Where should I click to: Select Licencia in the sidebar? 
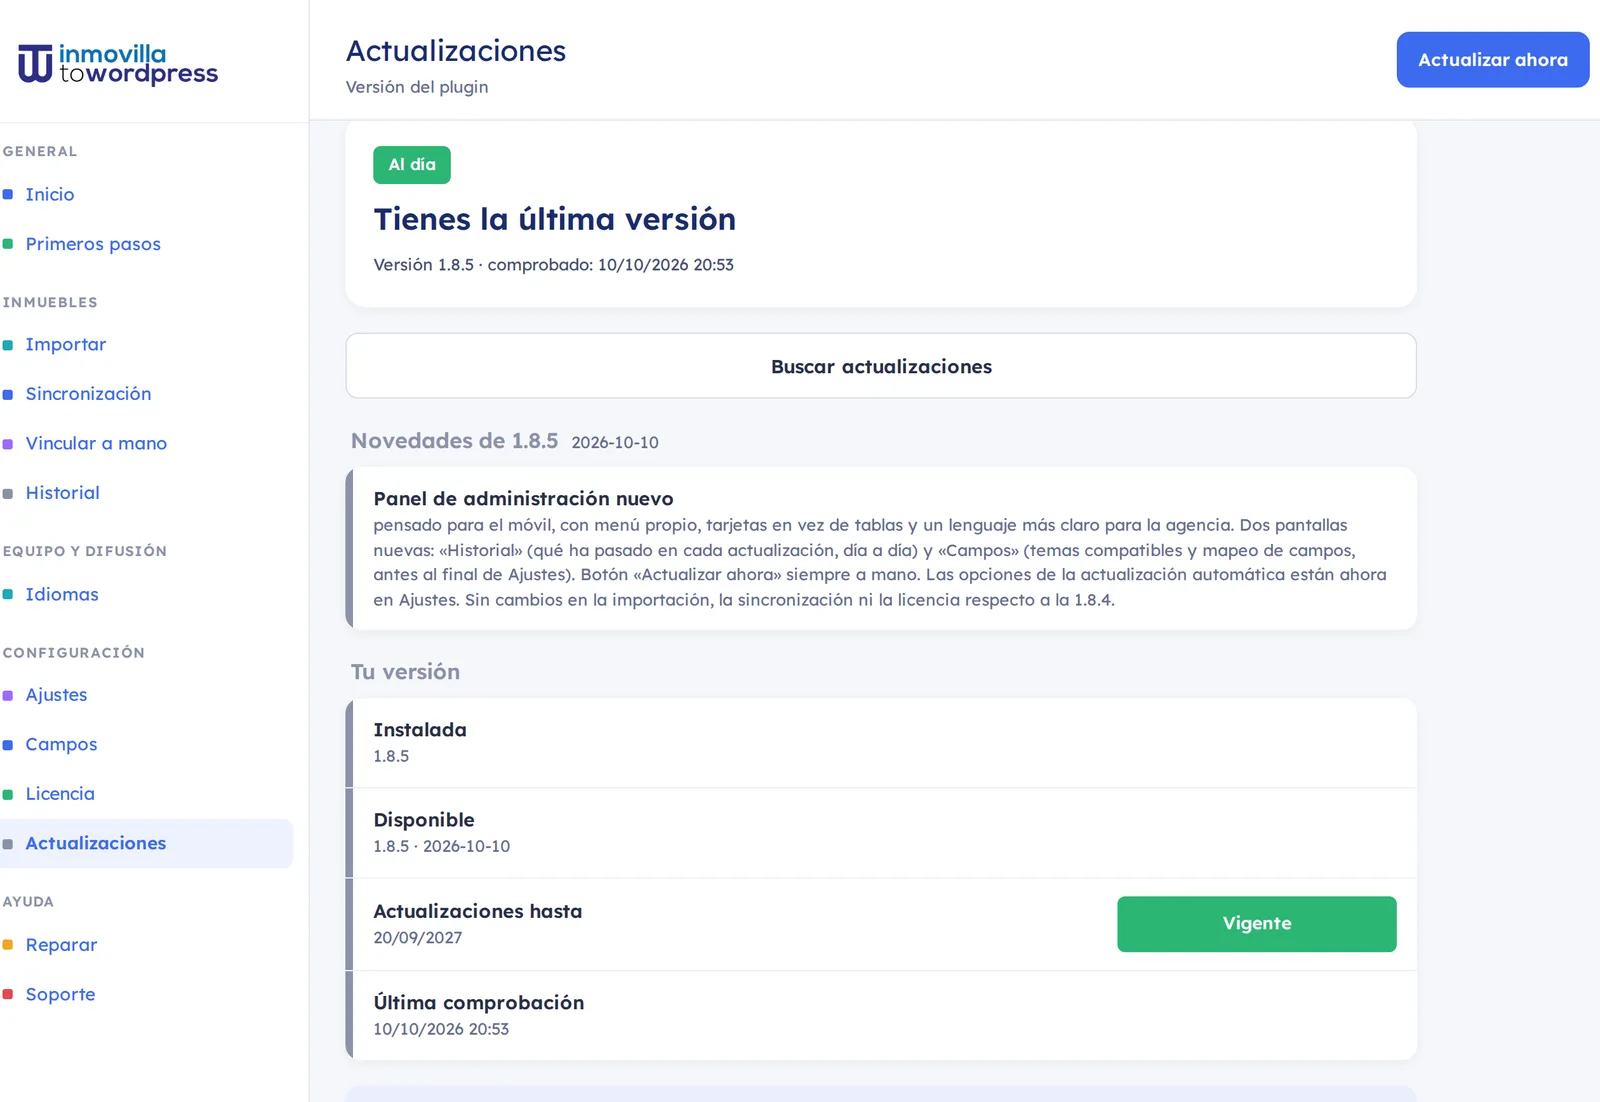tap(60, 794)
